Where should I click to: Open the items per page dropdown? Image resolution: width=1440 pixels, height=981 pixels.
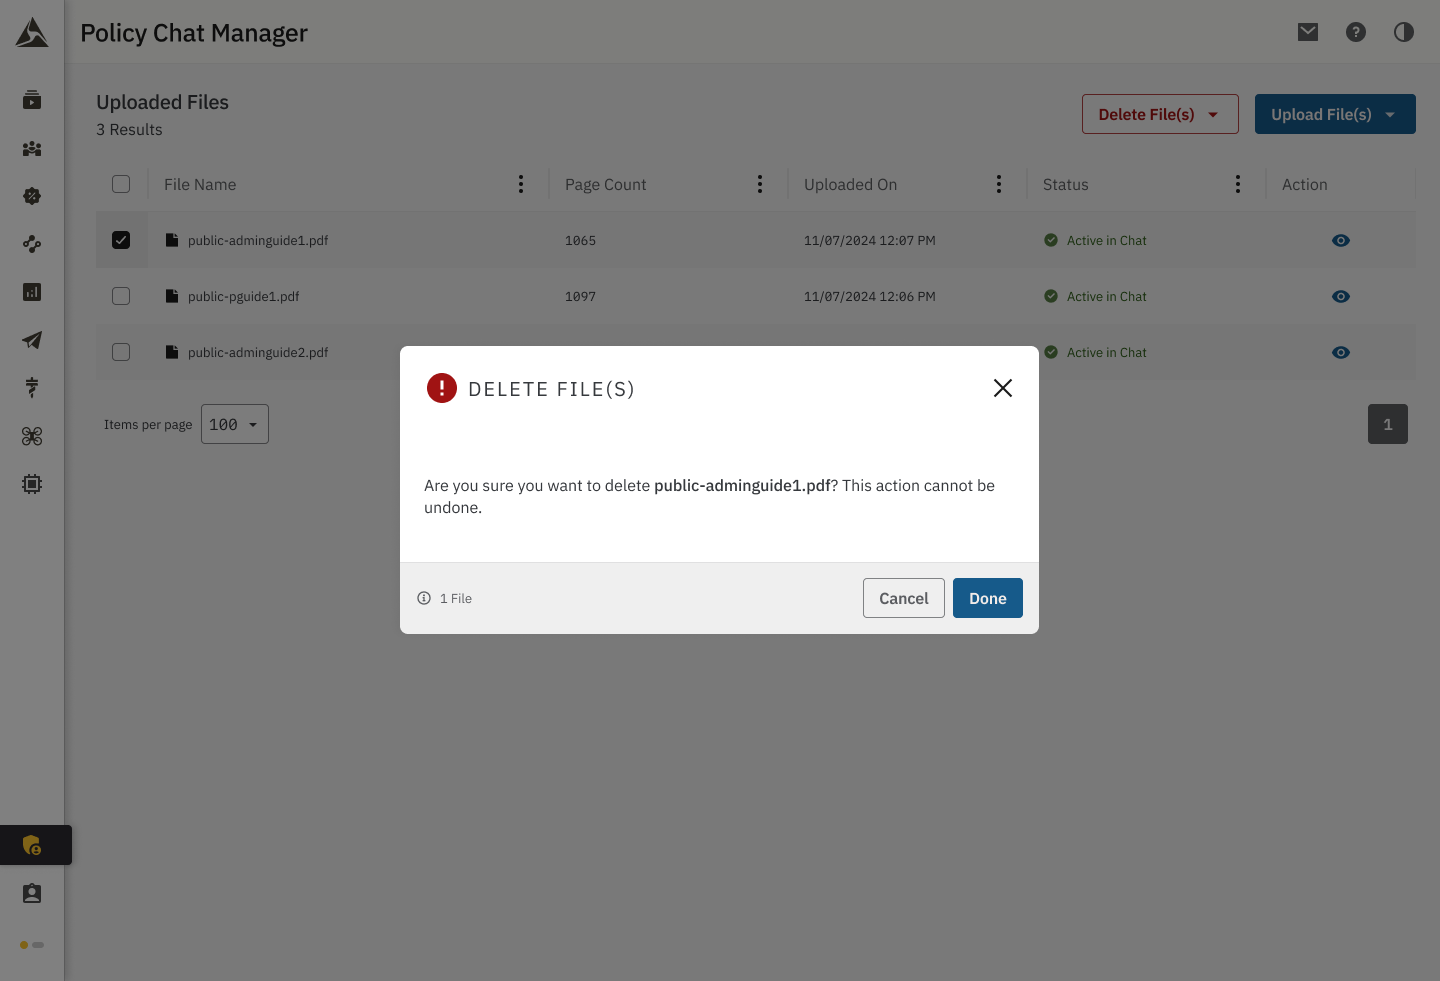(235, 424)
